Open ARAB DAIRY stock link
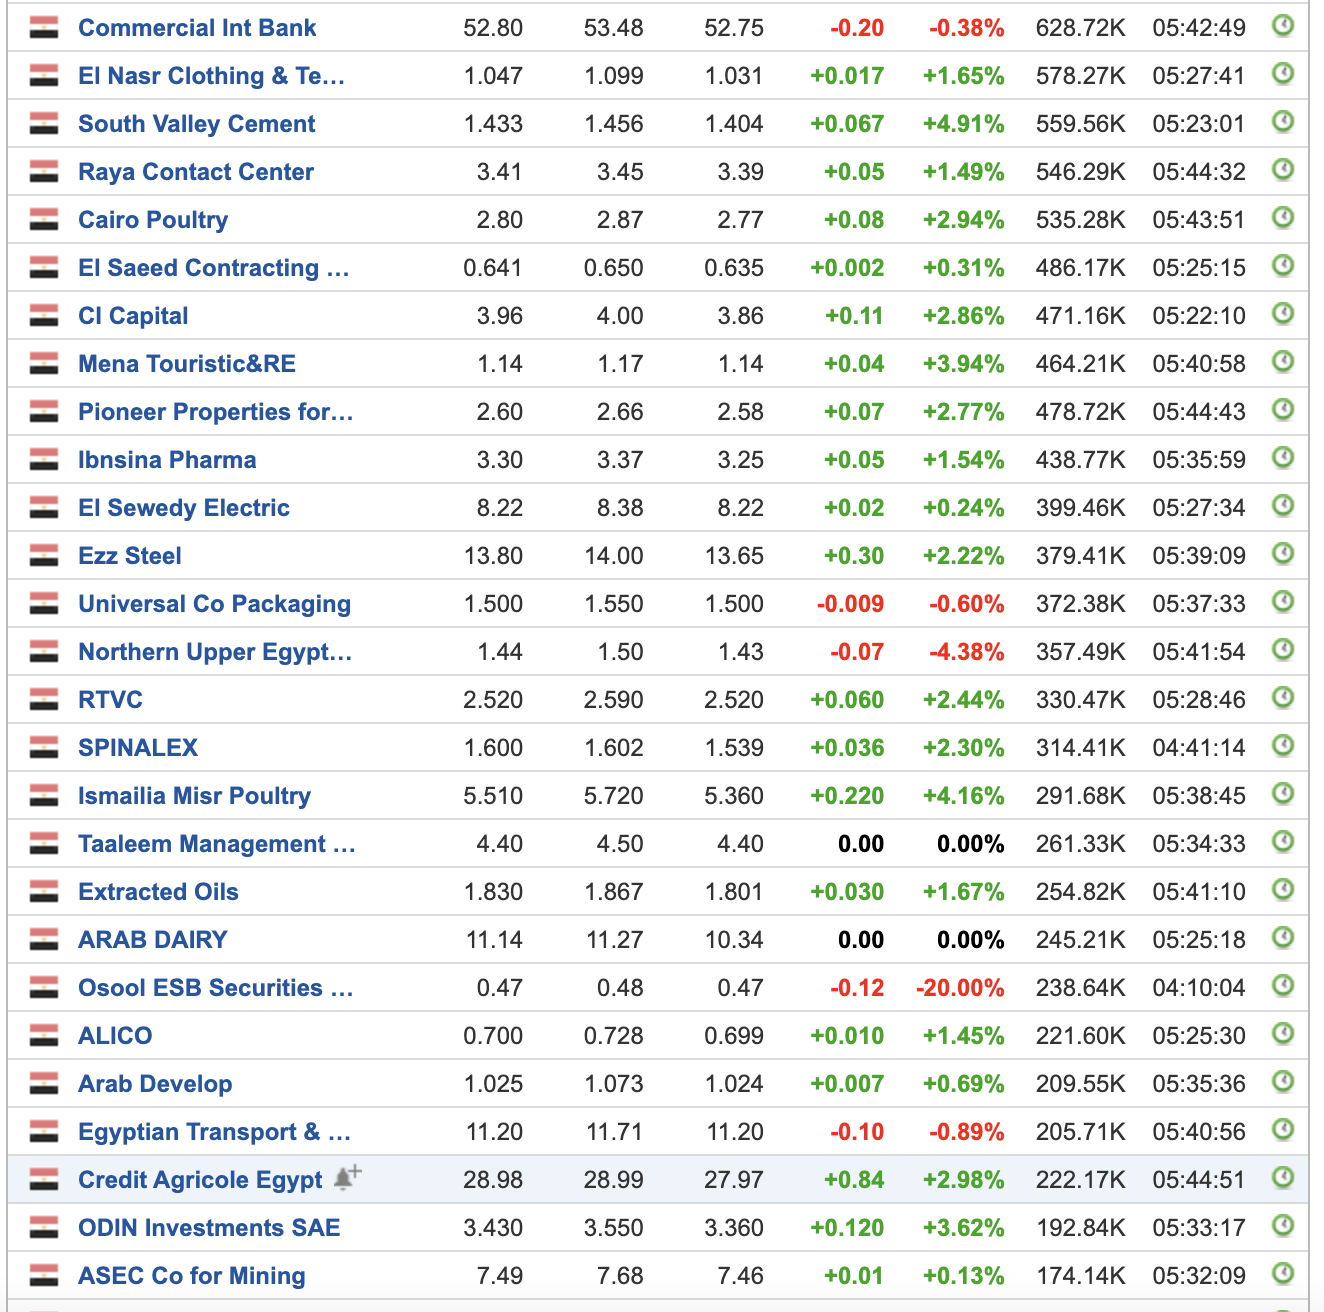 [x=153, y=940]
